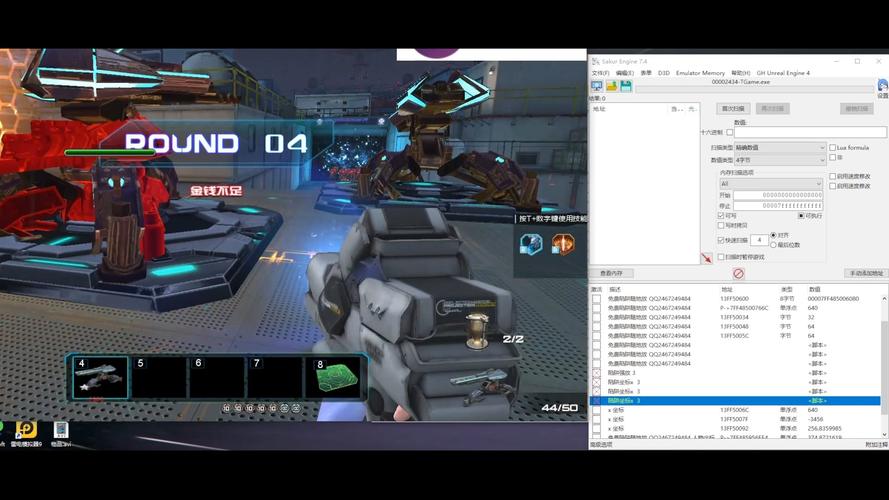Image resolution: width=889 pixels, height=500 pixels.
Task: Click the First Scan (首次扫描) button
Action: pyautogui.click(x=733, y=108)
